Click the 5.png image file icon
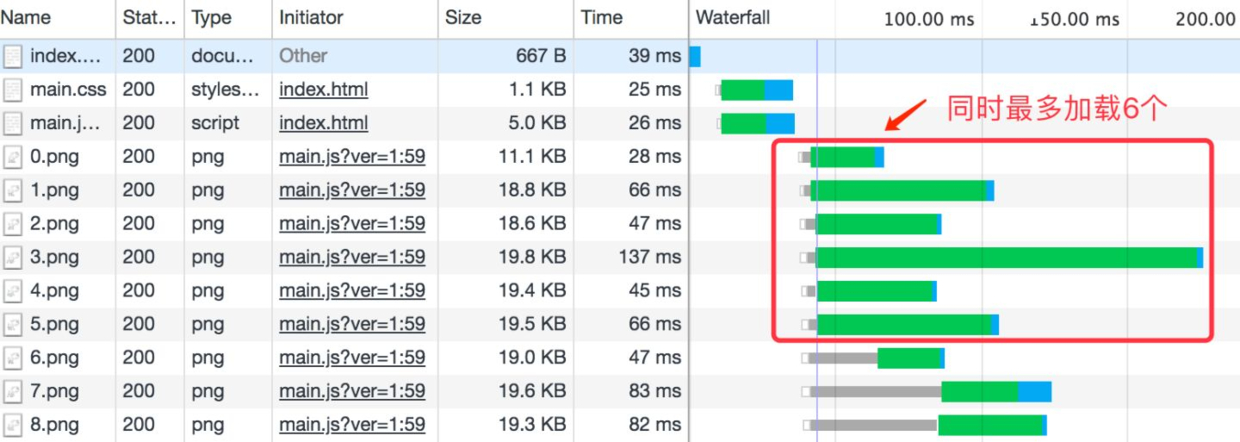Screen dimensions: 1240x442 tap(12, 324)
